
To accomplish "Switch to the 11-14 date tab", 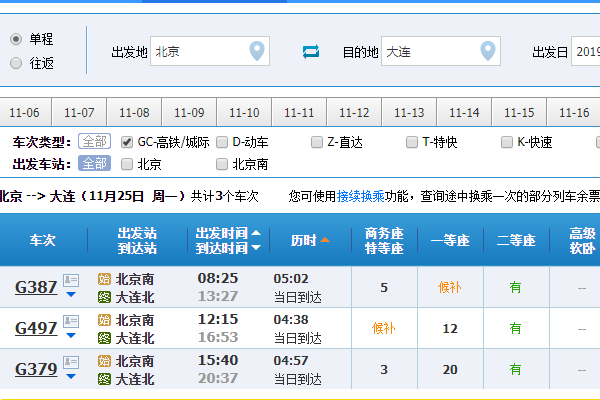I will pos(464,112).
